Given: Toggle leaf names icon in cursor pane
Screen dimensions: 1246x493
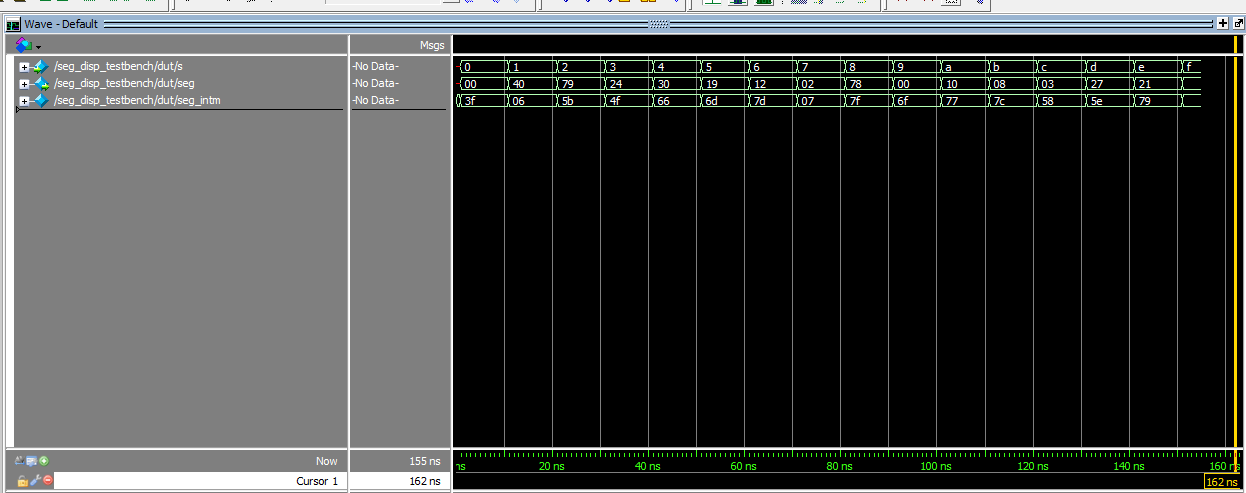Looking at the screenshot, I should click(21, 461).
